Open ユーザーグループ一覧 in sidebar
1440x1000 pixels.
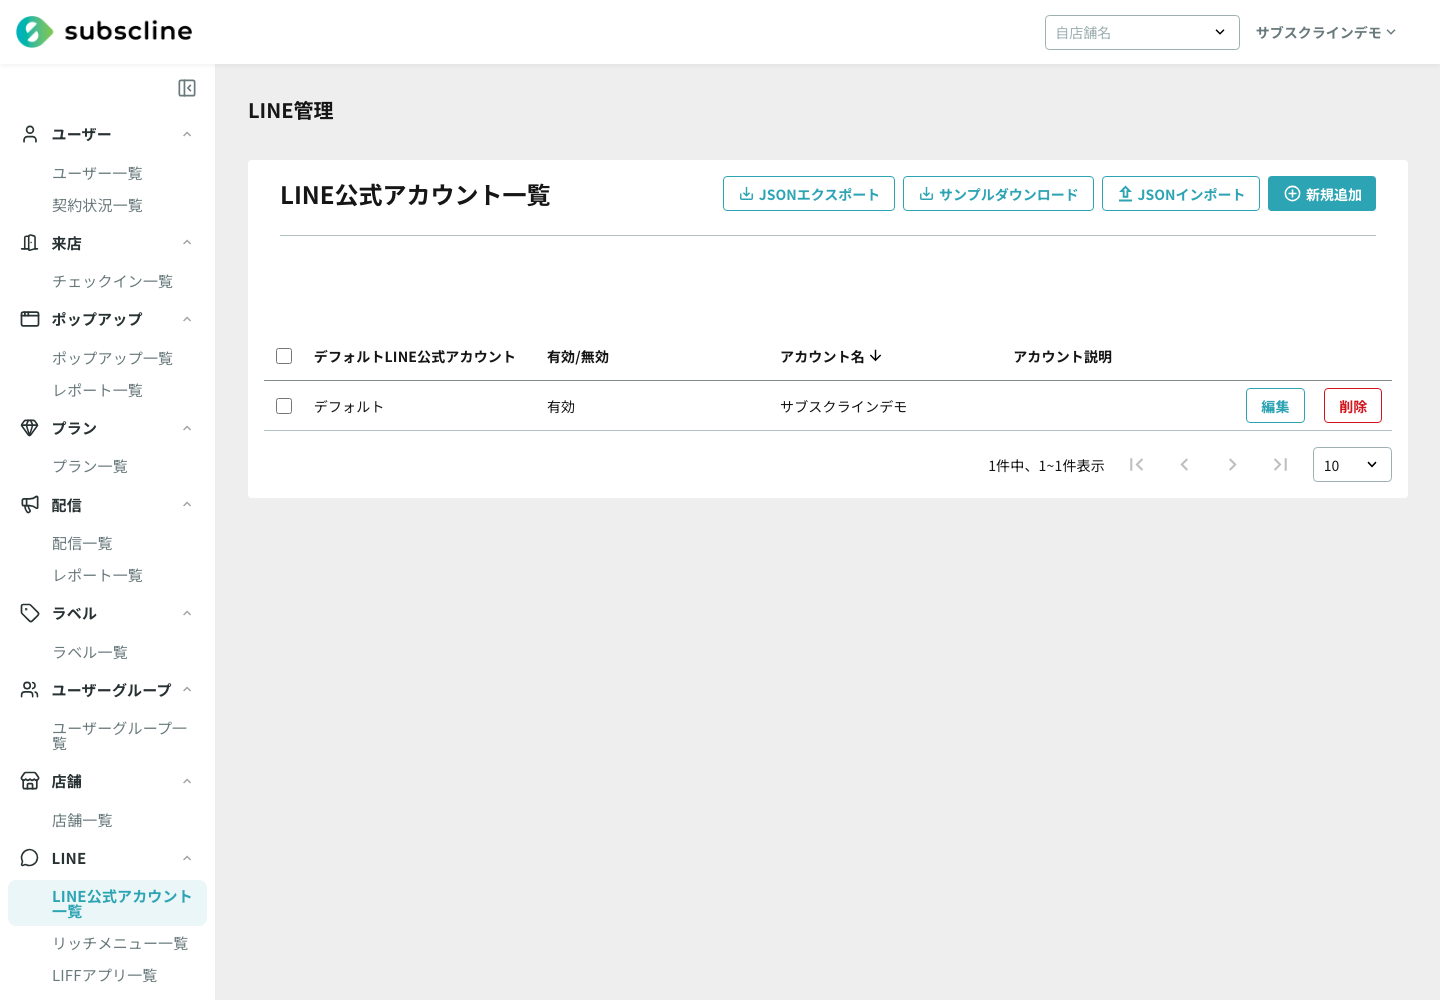click(120, 735)
